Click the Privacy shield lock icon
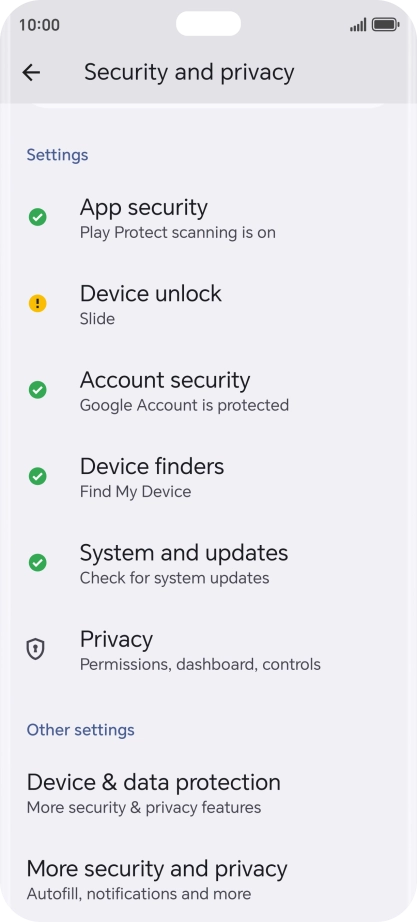The image size is (417, 922). coord(36,649)
